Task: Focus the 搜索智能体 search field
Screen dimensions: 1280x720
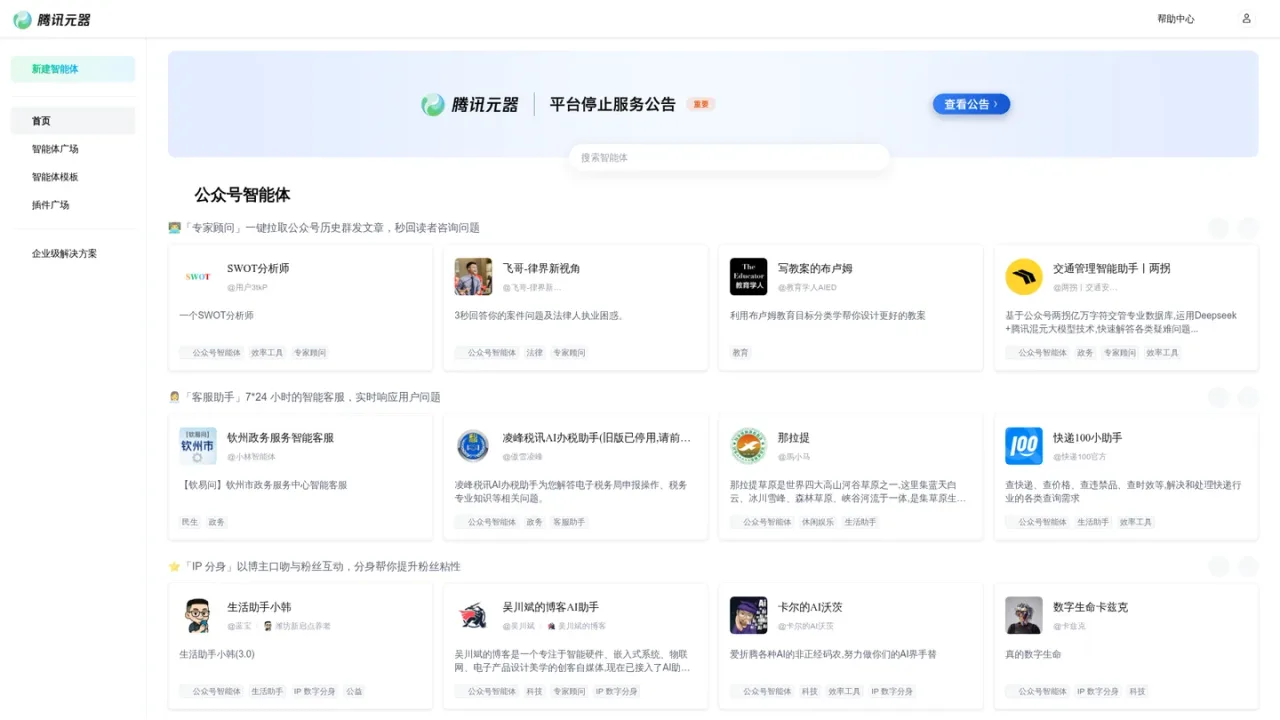Action: click(729, 158)
